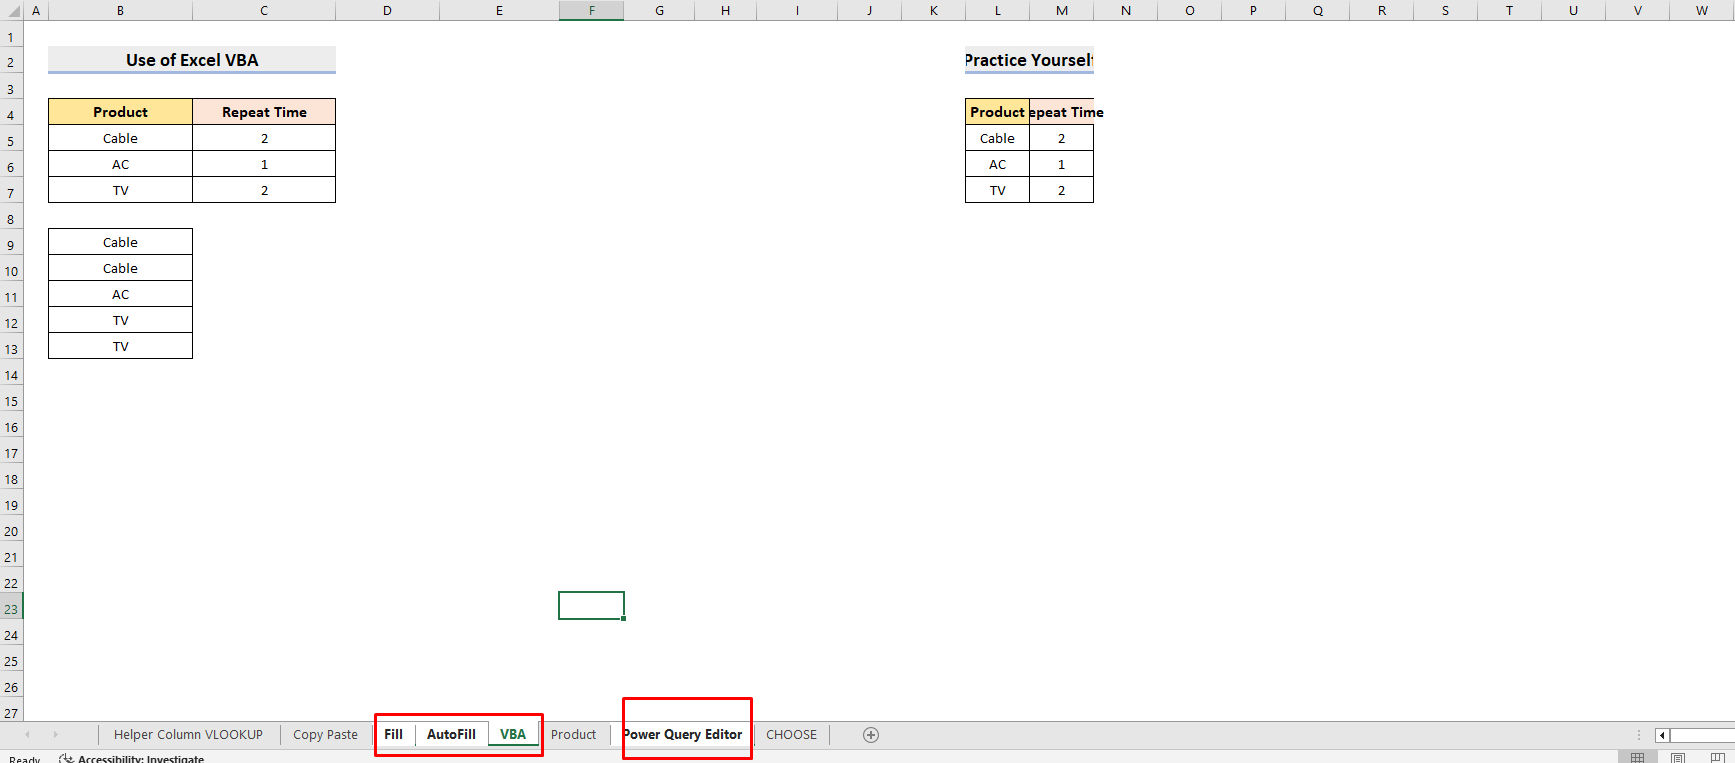
Task: Click horizontal scrollbar left arrow
Action: point(1662,735)
